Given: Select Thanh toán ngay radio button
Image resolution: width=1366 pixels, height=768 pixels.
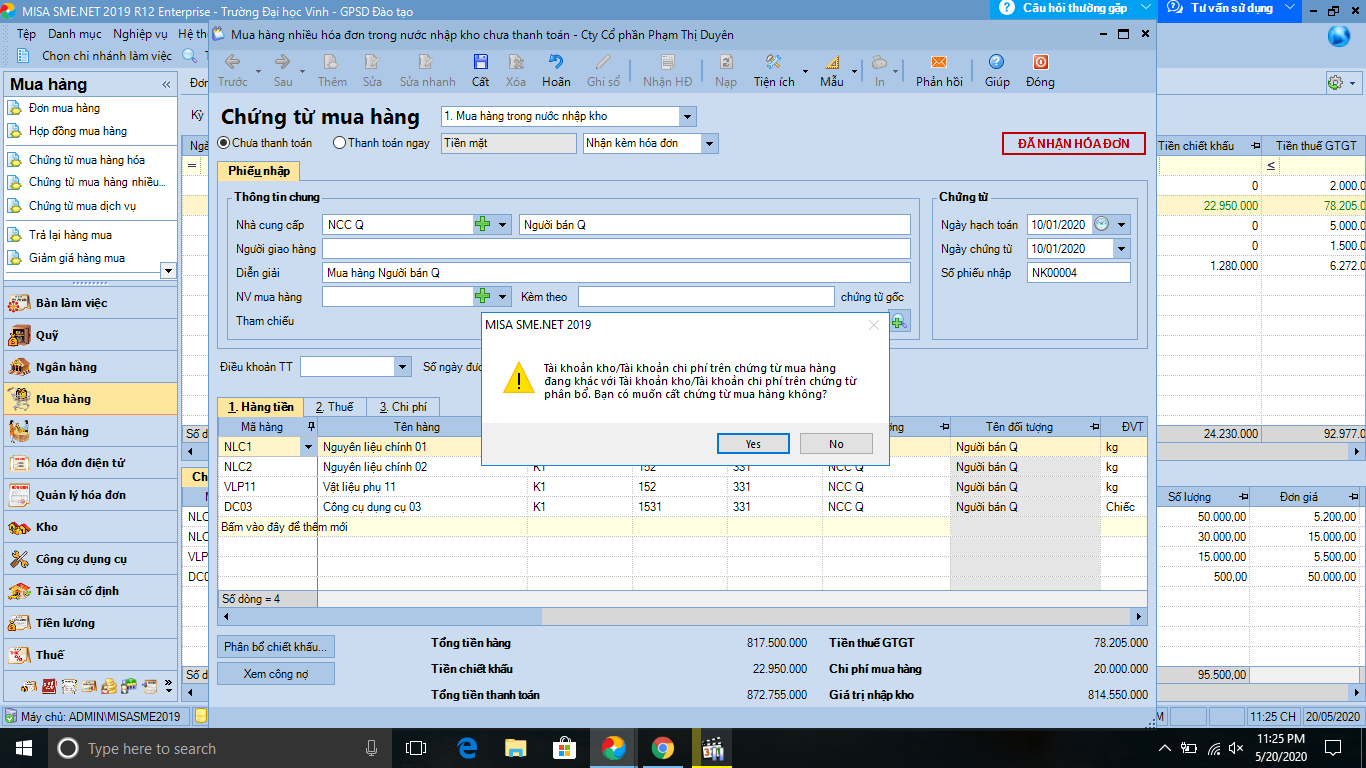Looking at the screenshot, I should tap(340, 143).
